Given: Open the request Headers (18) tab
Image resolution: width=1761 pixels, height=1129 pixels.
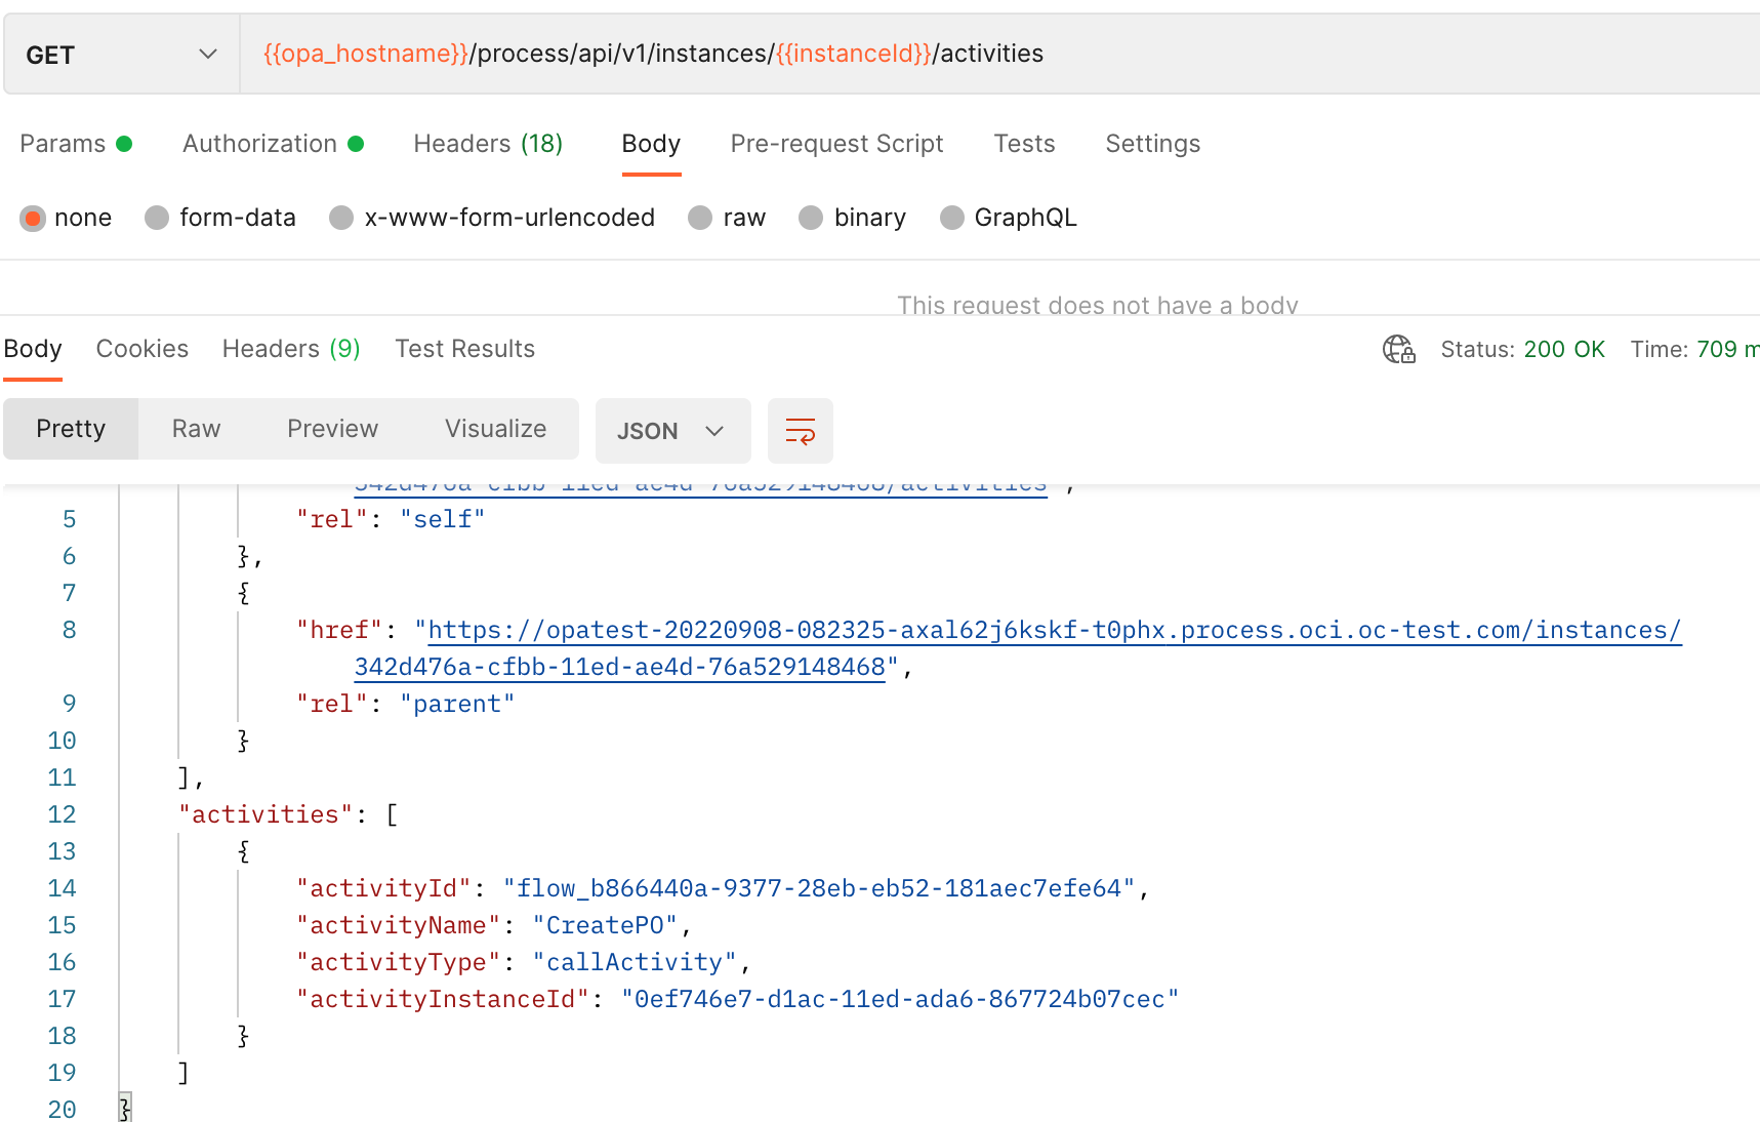Looking at the screenshot, I should [487, 144].
